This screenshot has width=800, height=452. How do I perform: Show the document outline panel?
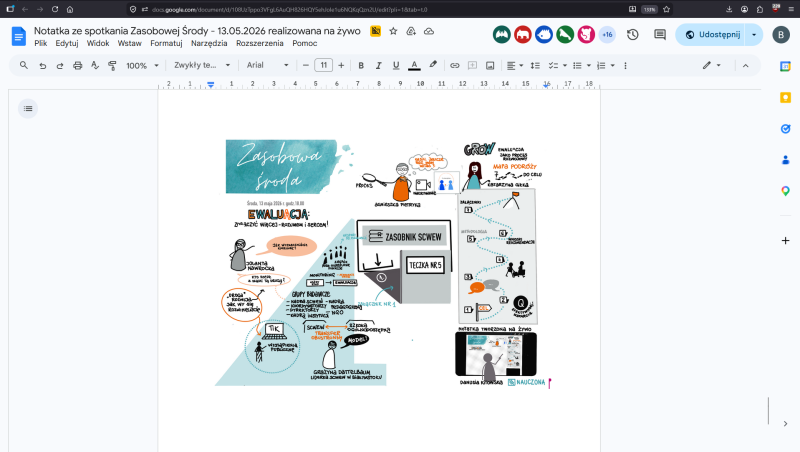pos(28,109)
